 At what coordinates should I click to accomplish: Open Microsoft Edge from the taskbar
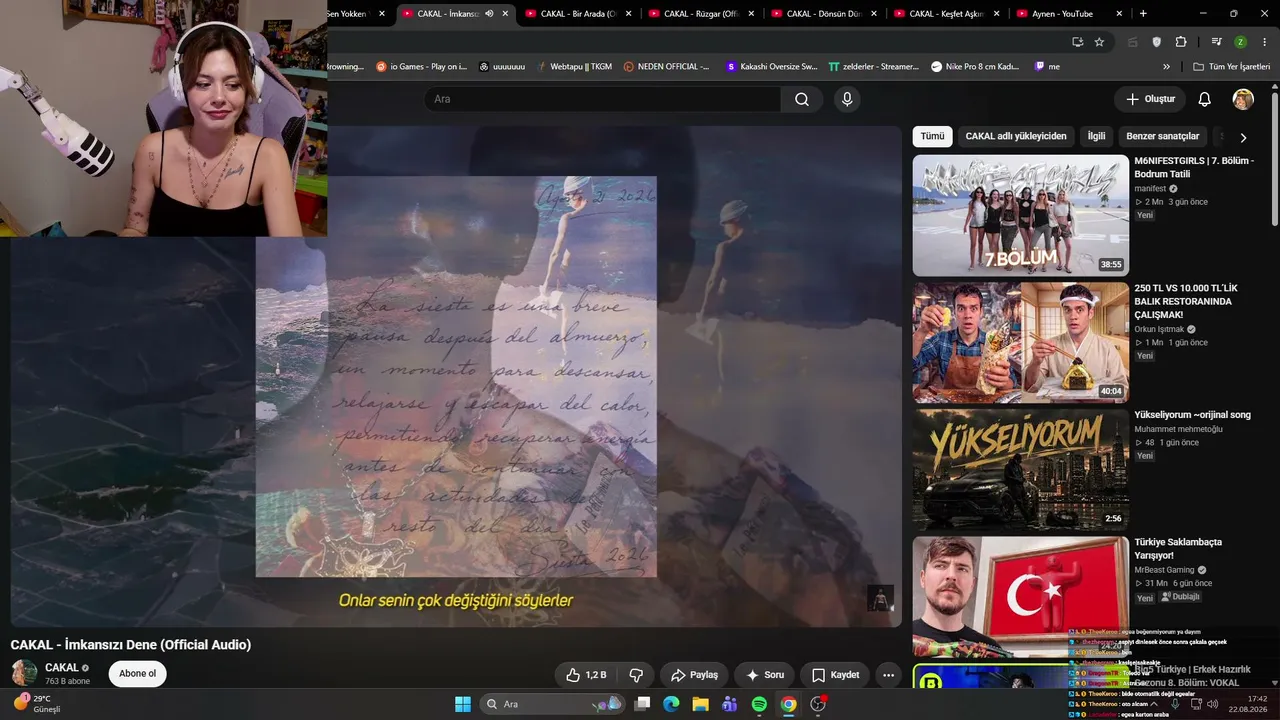click(671, 704)
